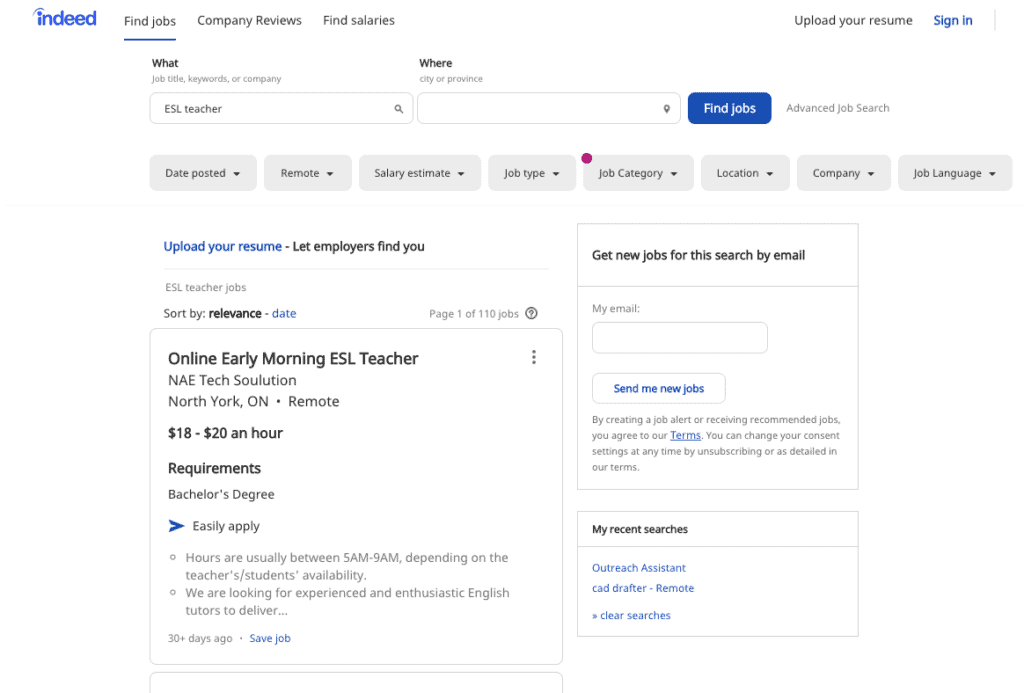The height and width of the screenshot is (693, 1024).
Task: Click the location pin icon in Where field
Action: tap(666, 109)
